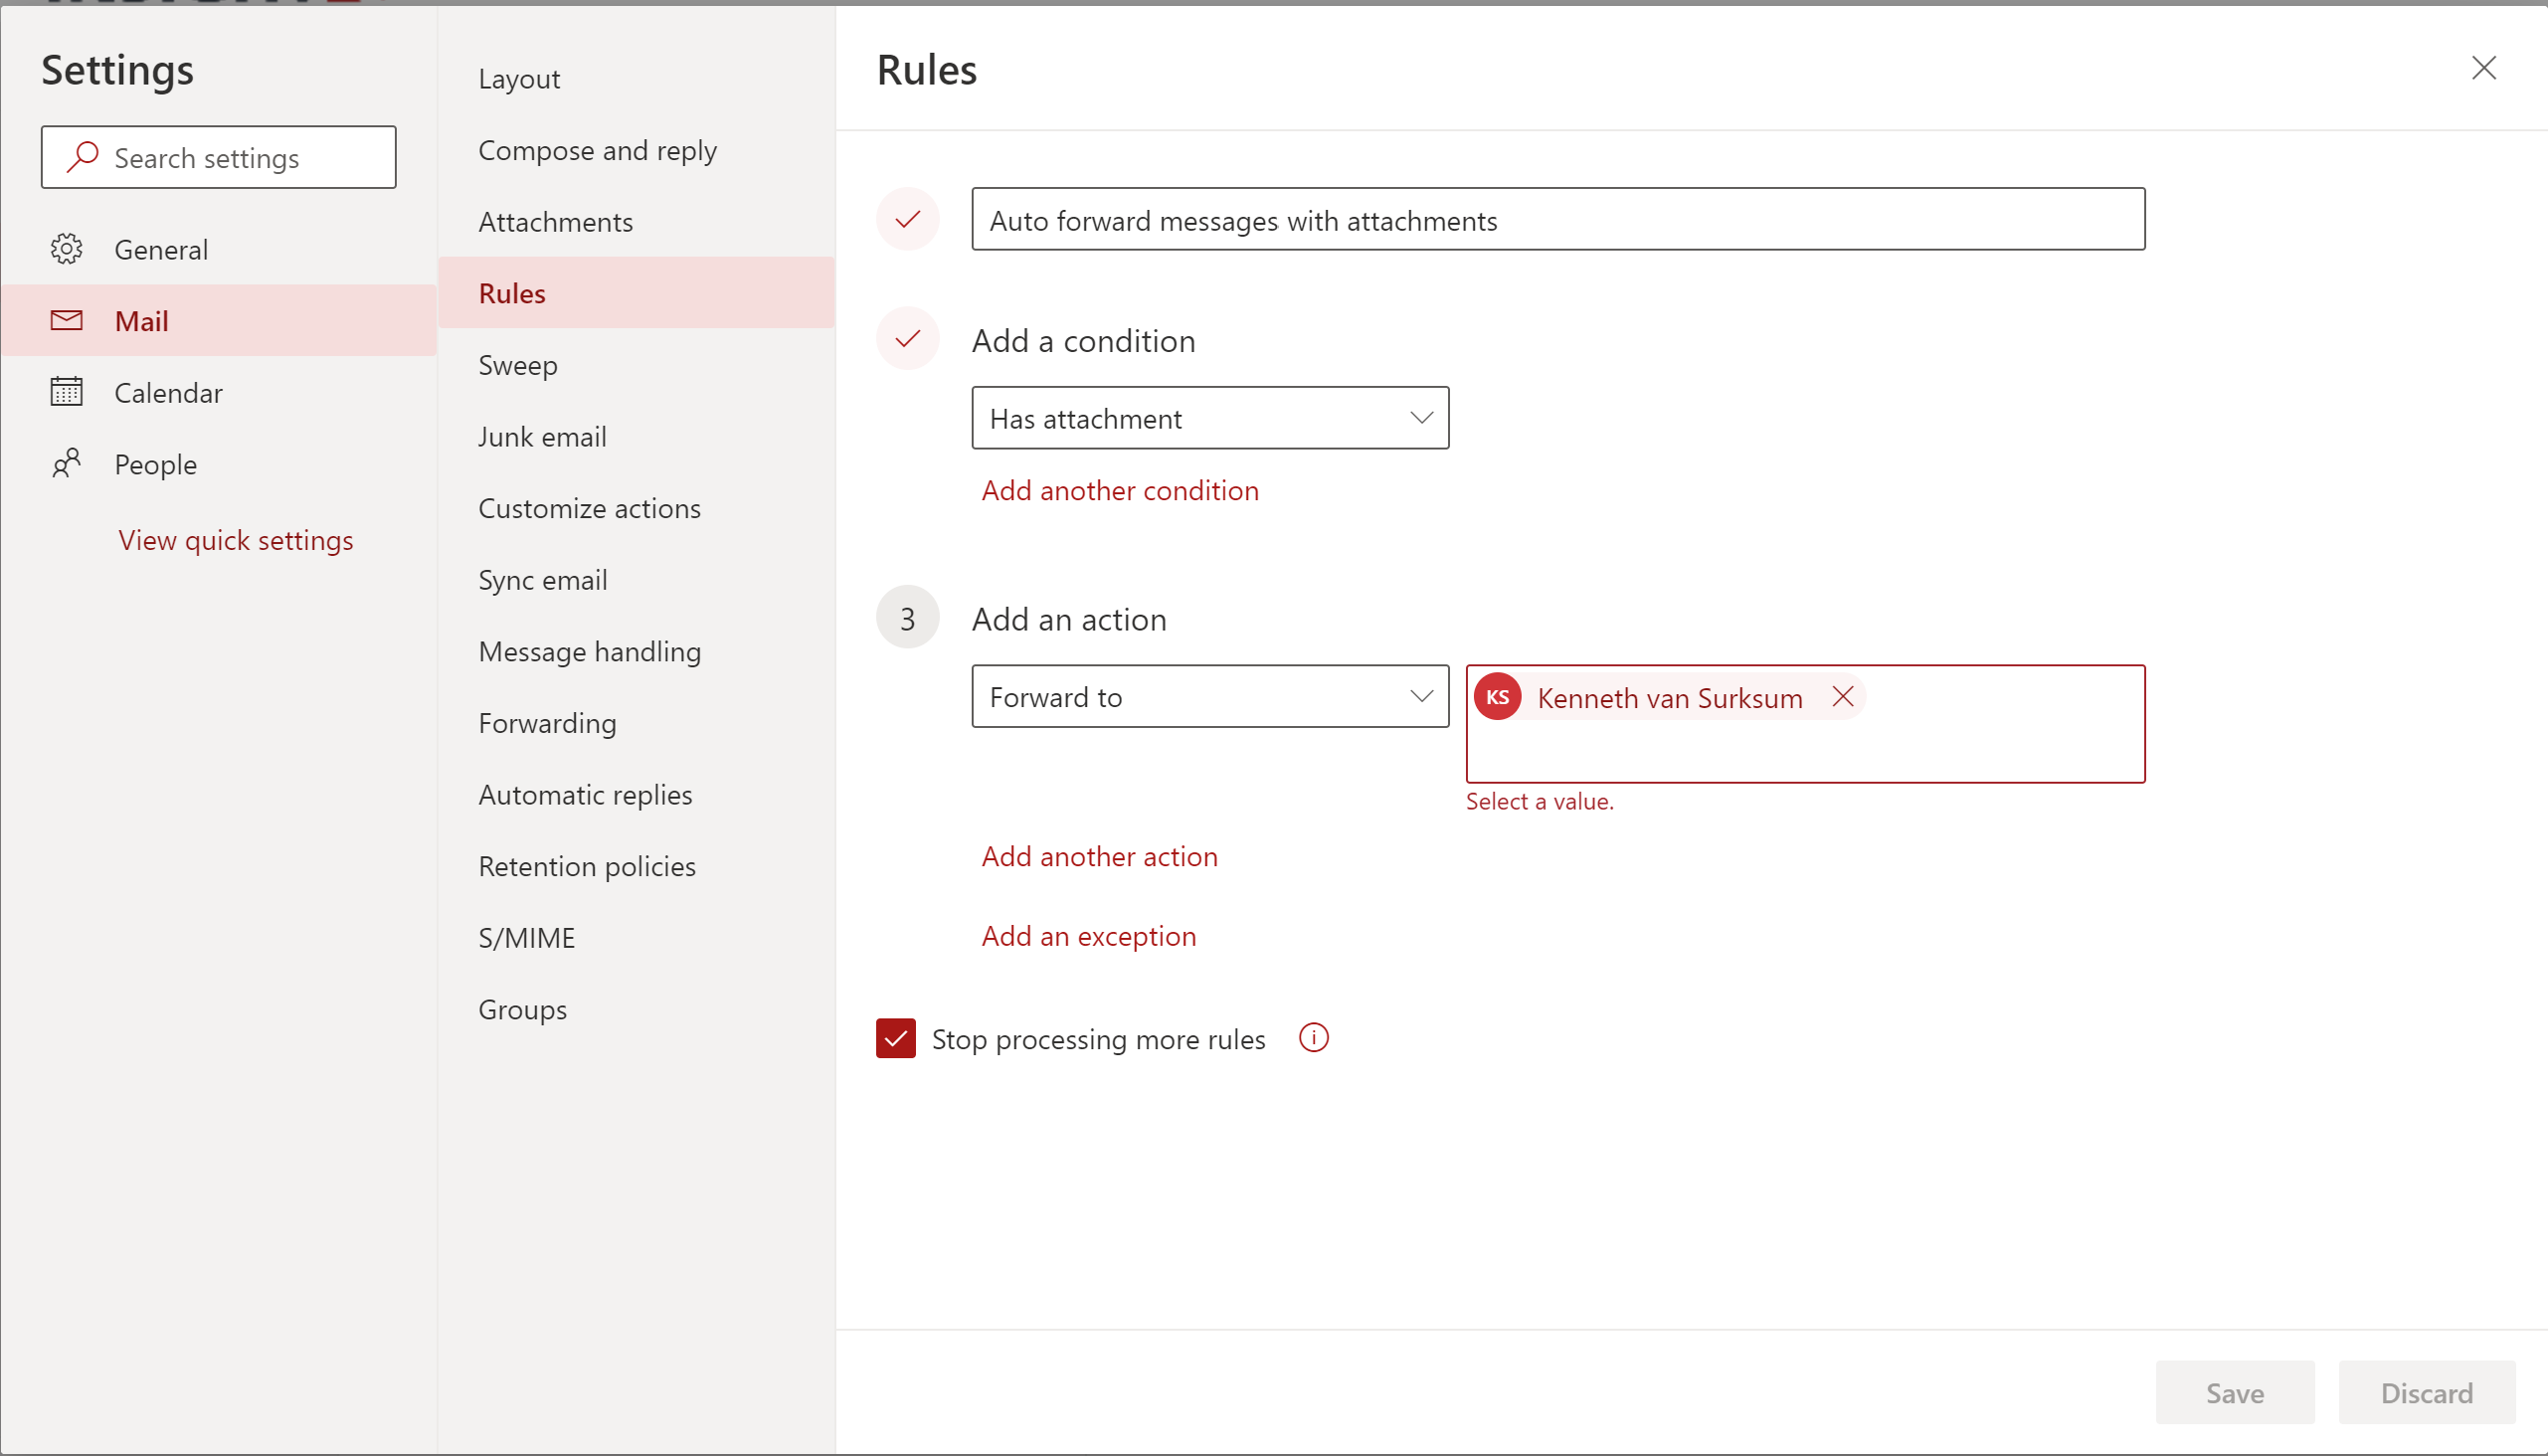The width and height of the screenshot is (2548, 1456).
Task: Select the People settings category
Action: [218, 464]
